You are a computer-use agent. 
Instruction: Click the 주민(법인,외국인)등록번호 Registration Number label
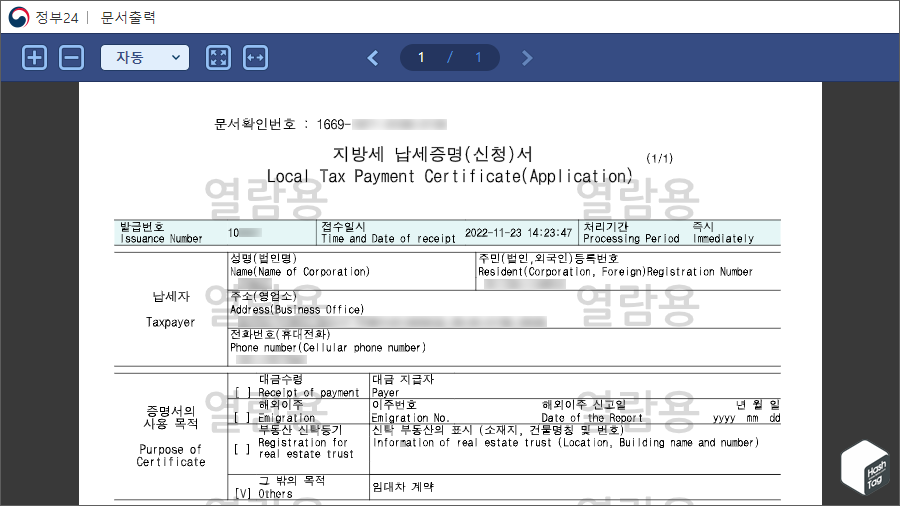(615, 265)
